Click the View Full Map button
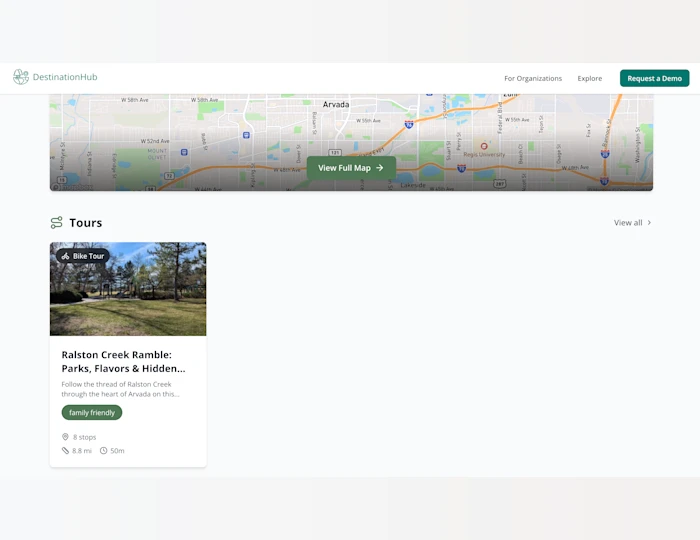 point(351,168)
